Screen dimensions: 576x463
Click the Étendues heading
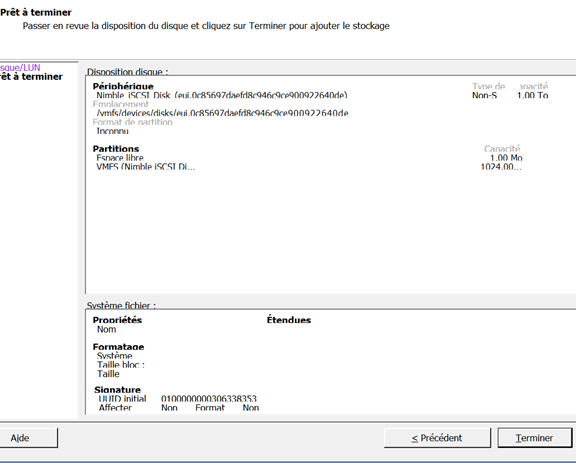click(x=289, y=320)
